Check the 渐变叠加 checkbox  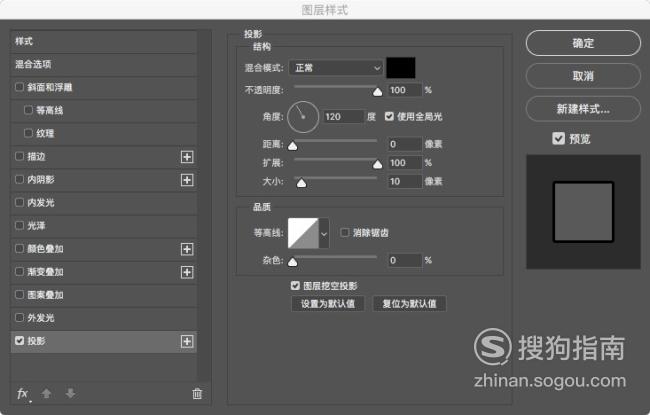click(19, 272)
